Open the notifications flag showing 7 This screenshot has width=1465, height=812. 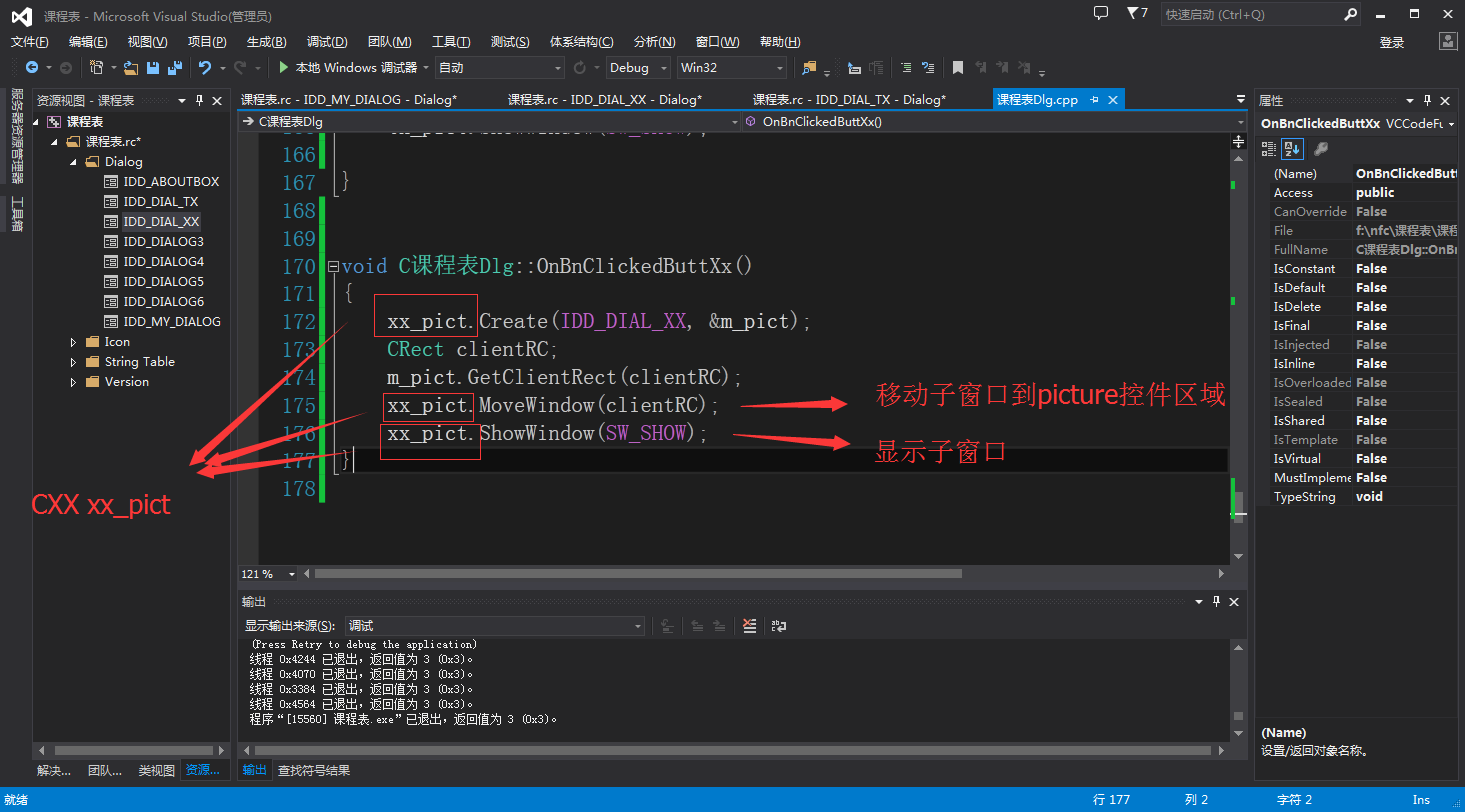coord(1137,14)
